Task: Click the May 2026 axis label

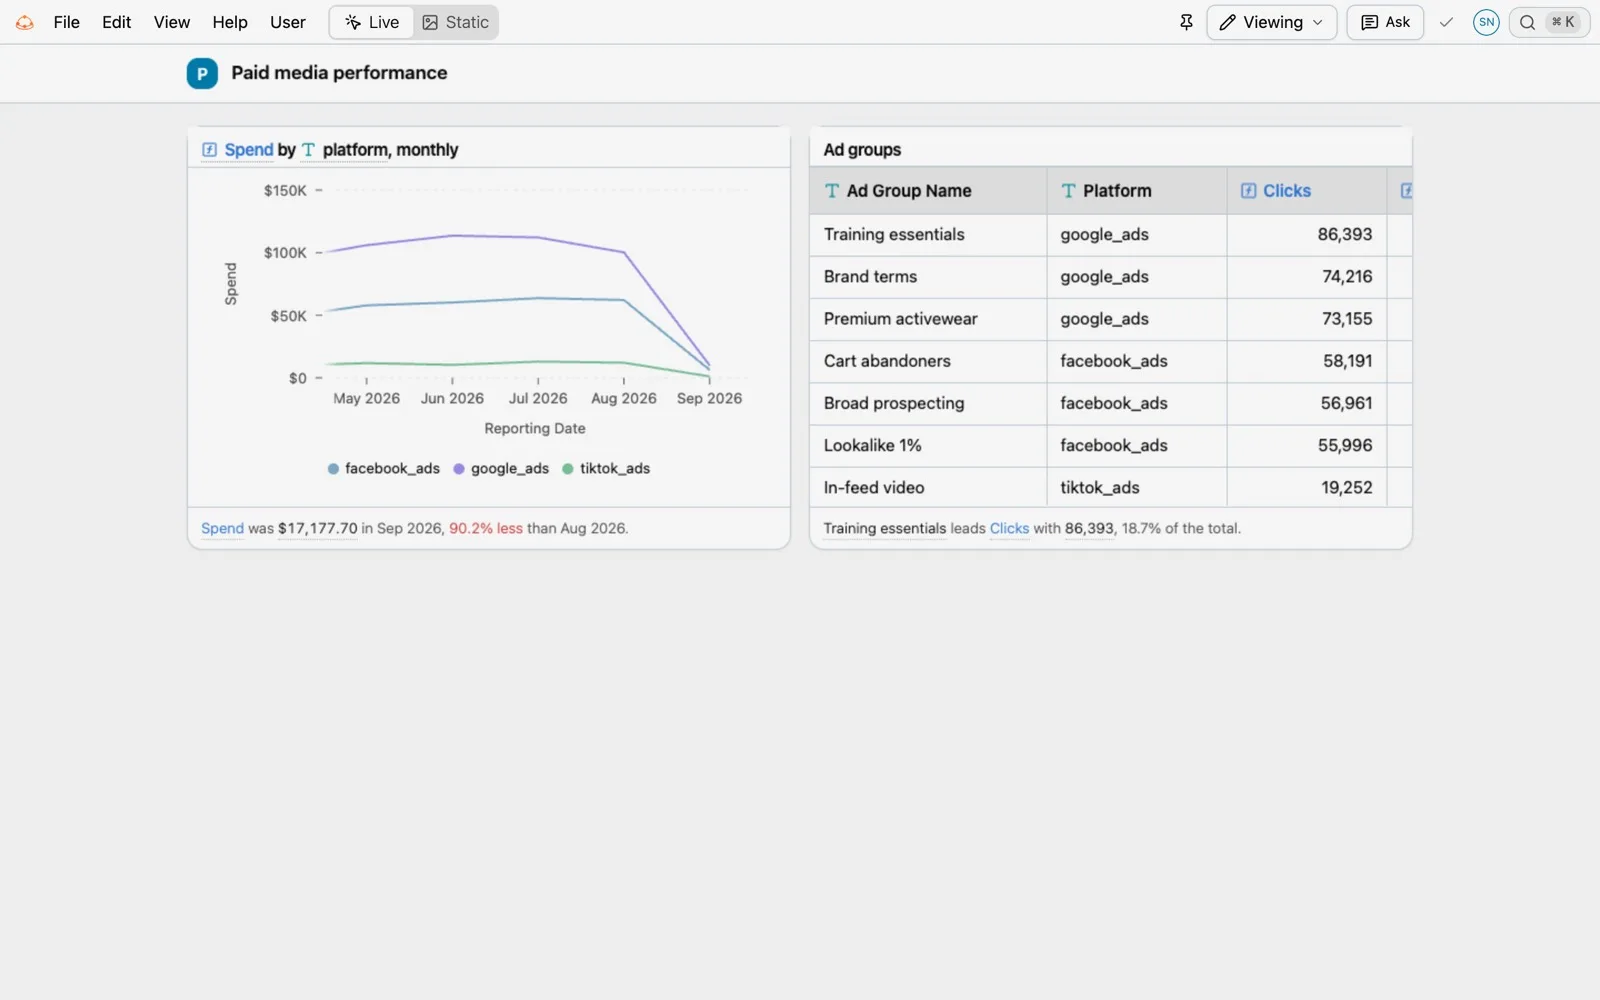Action: pyautogui.click(x=366, y=398)
